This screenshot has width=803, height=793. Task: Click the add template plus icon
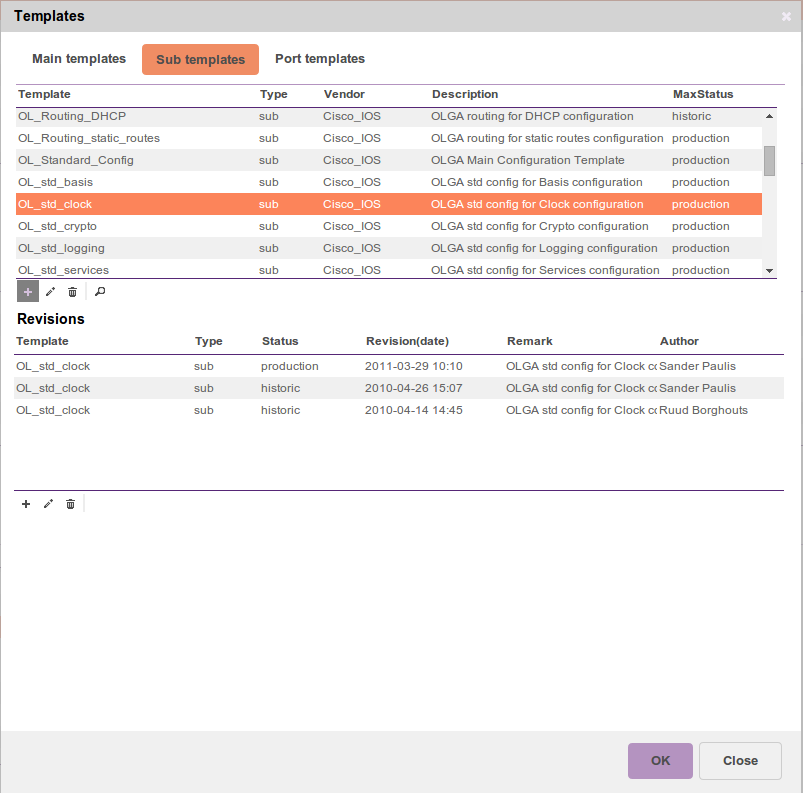tap(28, 292)
